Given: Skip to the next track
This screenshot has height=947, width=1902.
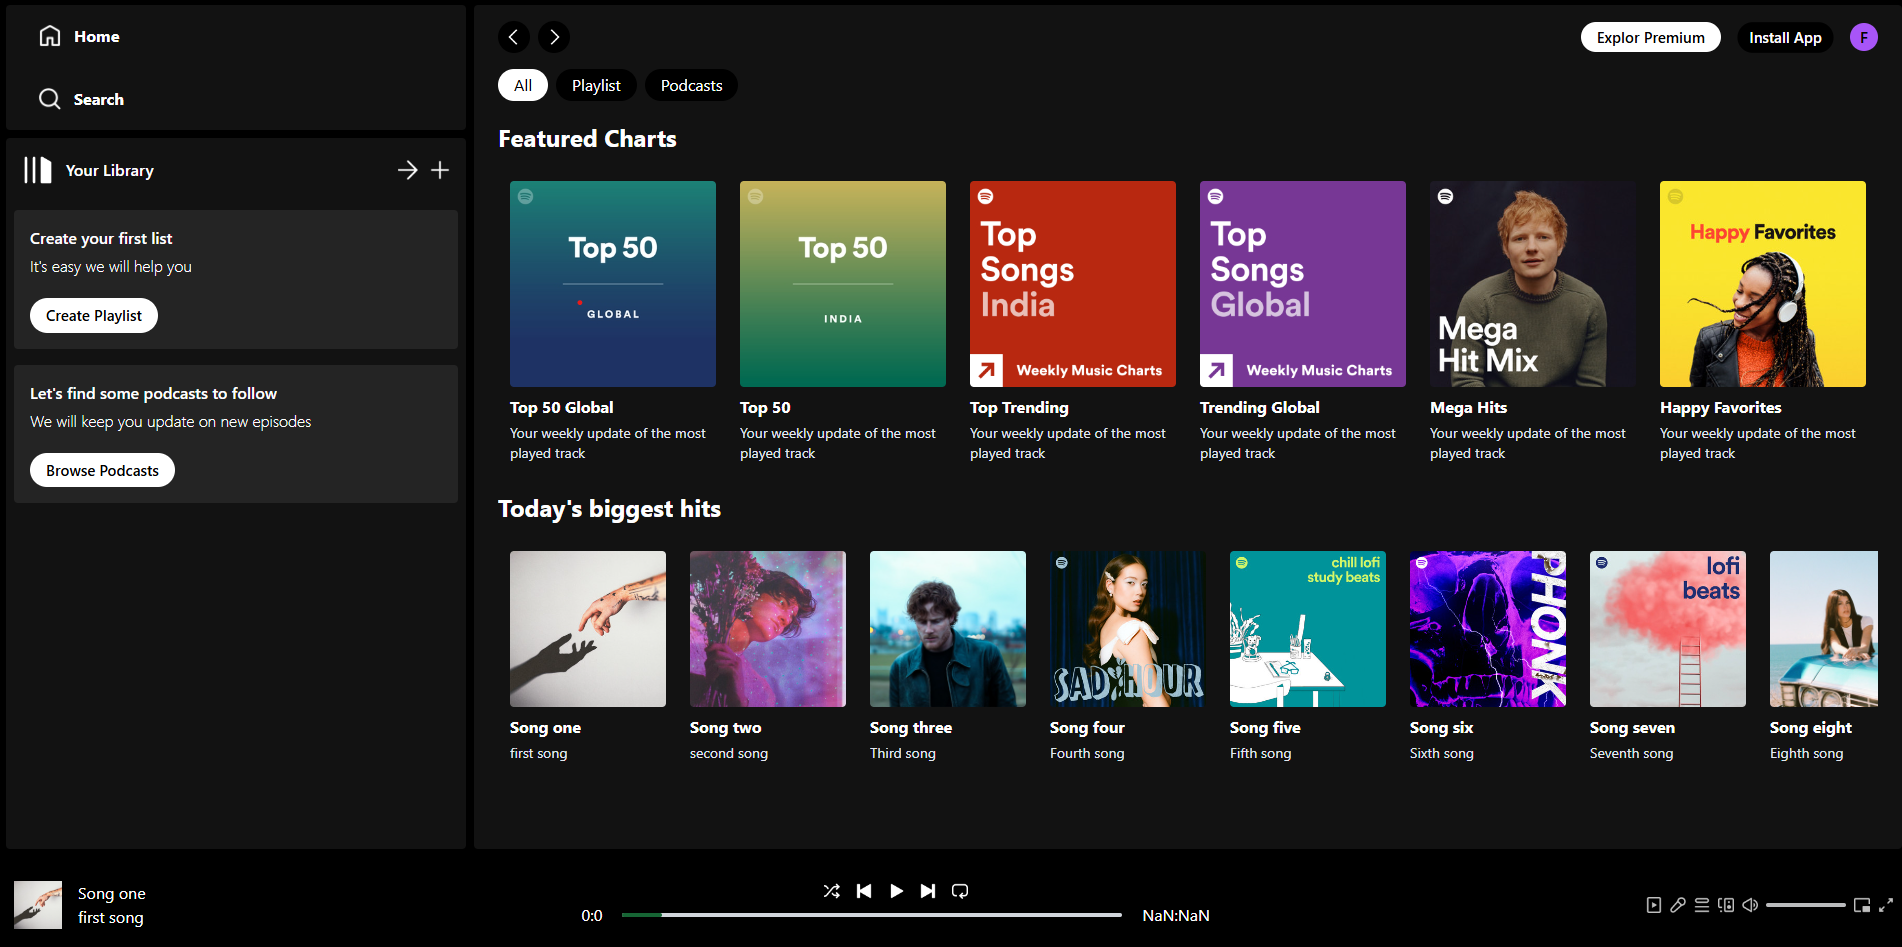Looking at the screenshot, I should [x=928, y=891].
